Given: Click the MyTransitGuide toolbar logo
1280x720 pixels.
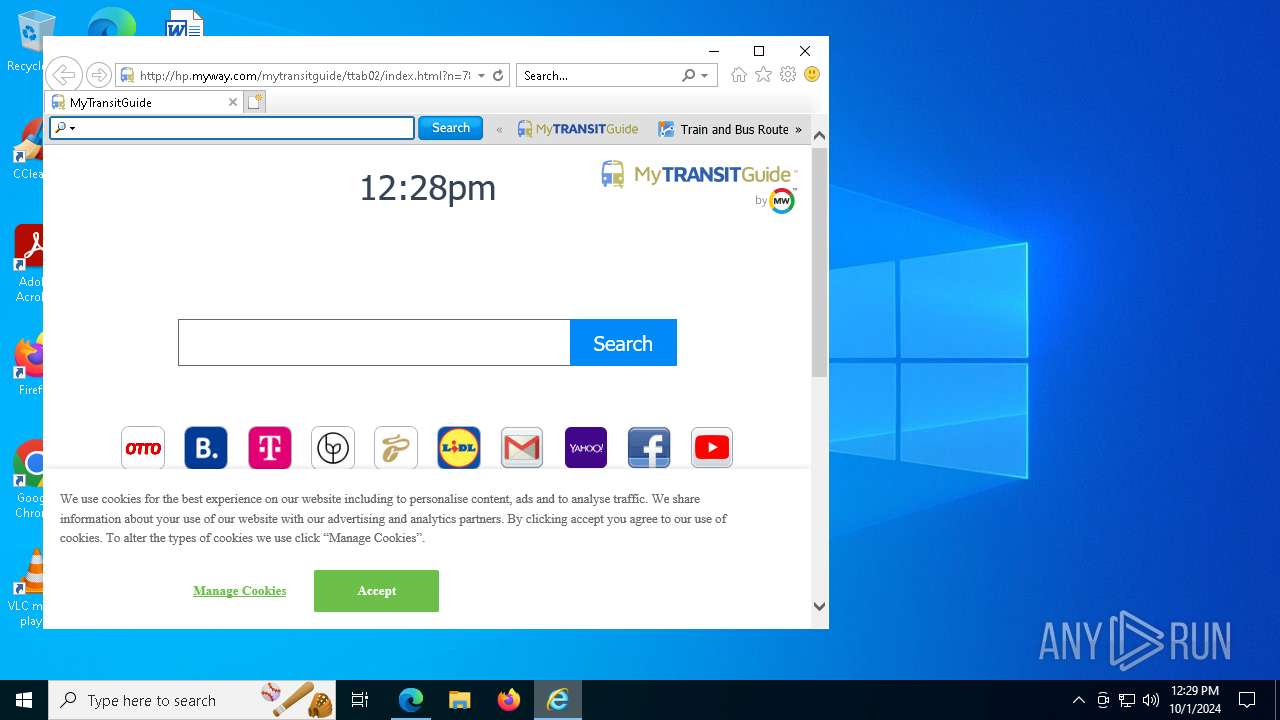Looking at the screenshot, I should [x=578, y=129].
